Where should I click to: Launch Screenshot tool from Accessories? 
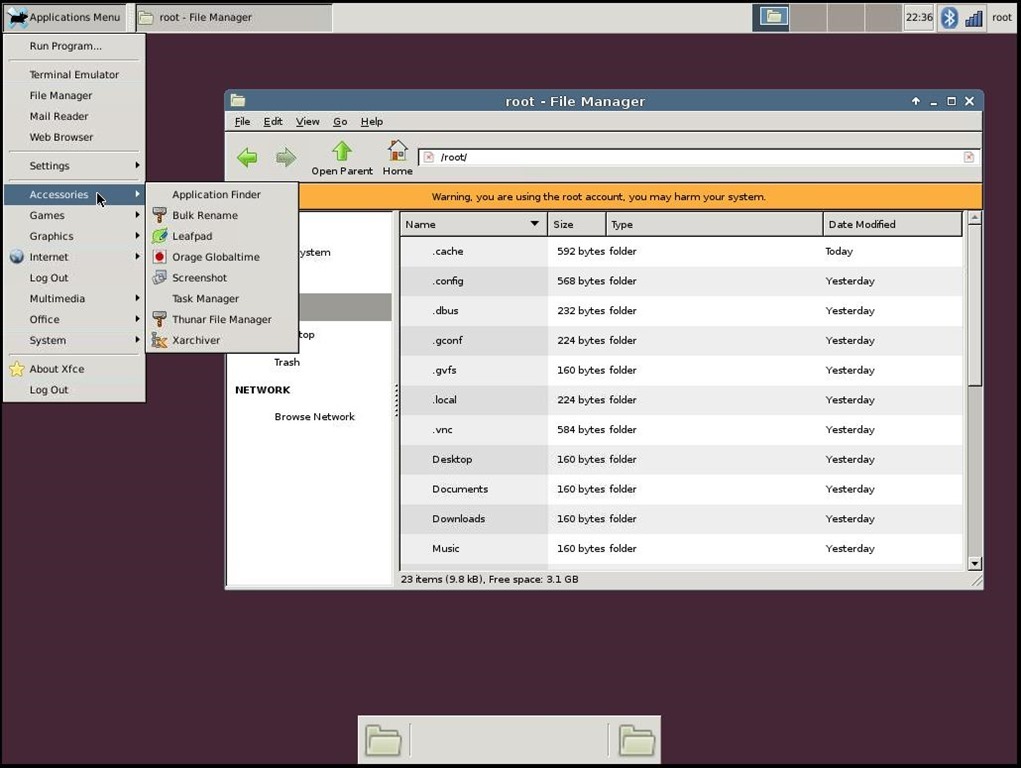[x=199, y=278]
